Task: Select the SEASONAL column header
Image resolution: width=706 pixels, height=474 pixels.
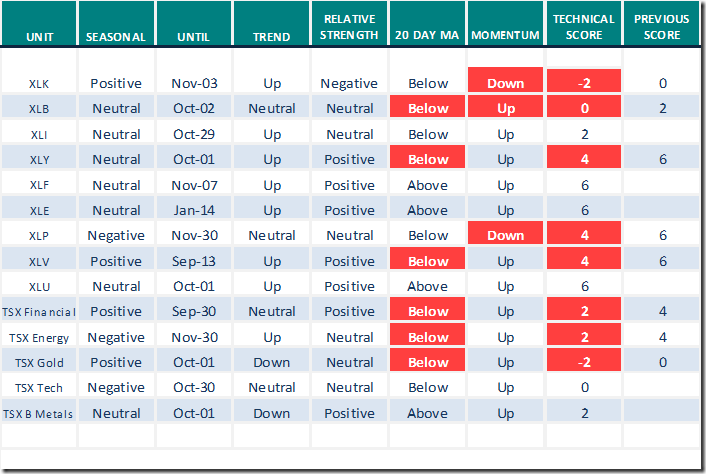Action: click(116, 37)
